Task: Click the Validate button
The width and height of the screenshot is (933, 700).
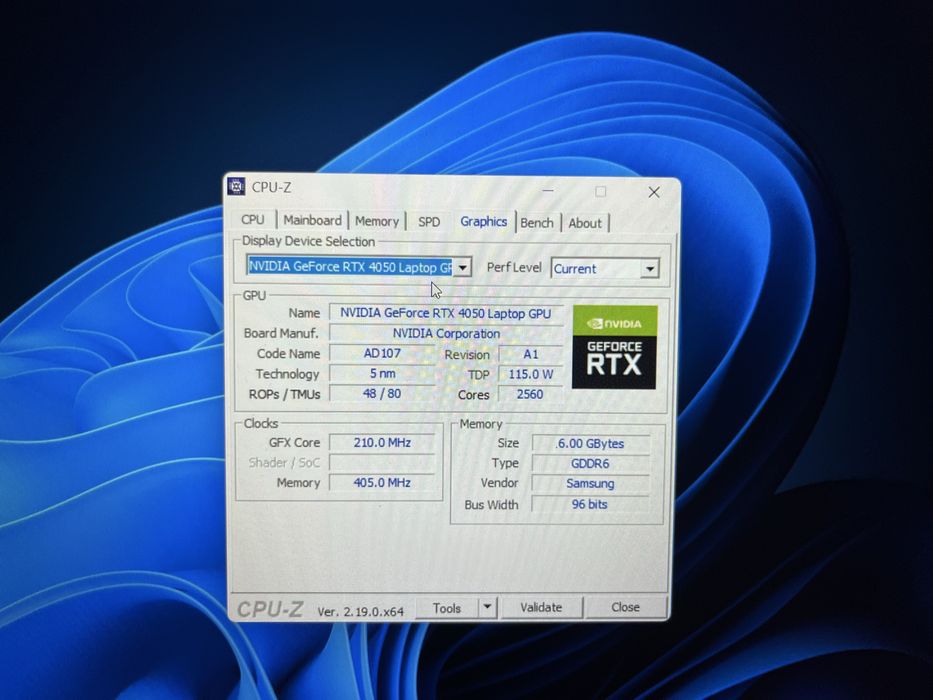Action: (x=541, y=607)
